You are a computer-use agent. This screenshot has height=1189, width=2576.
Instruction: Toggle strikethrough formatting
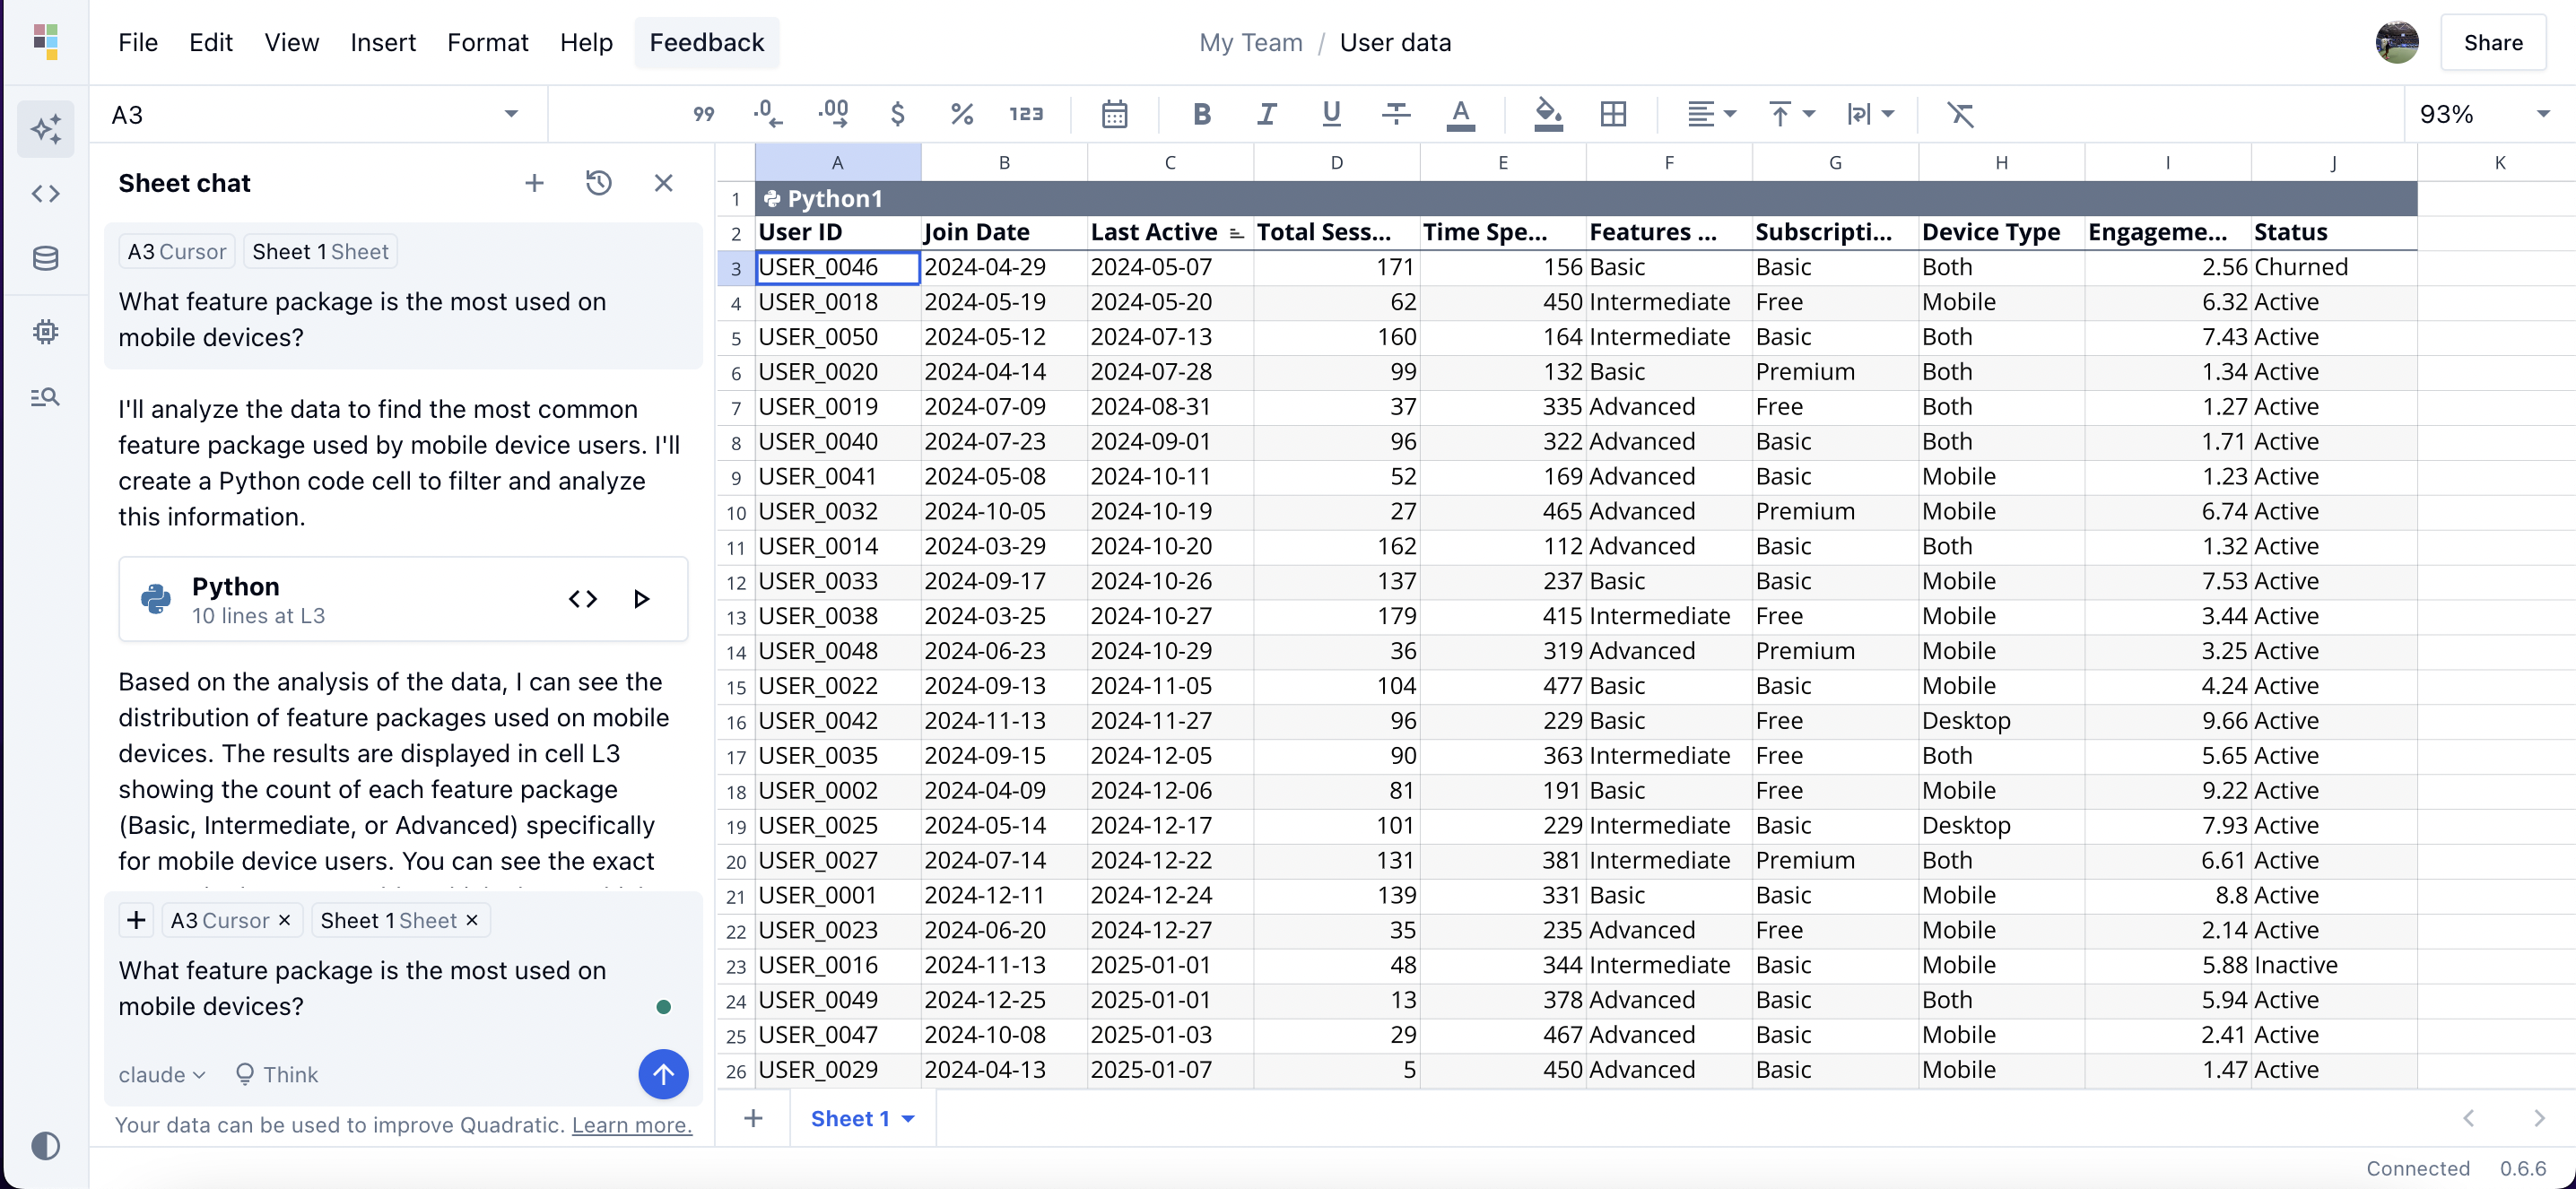coord(1396,114)
